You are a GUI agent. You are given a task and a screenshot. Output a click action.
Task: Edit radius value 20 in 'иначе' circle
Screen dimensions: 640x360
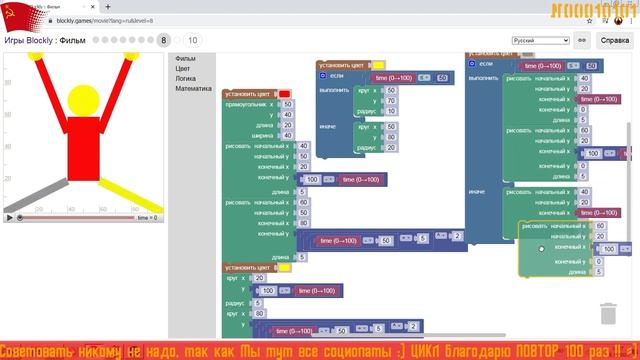coord(391,148)
